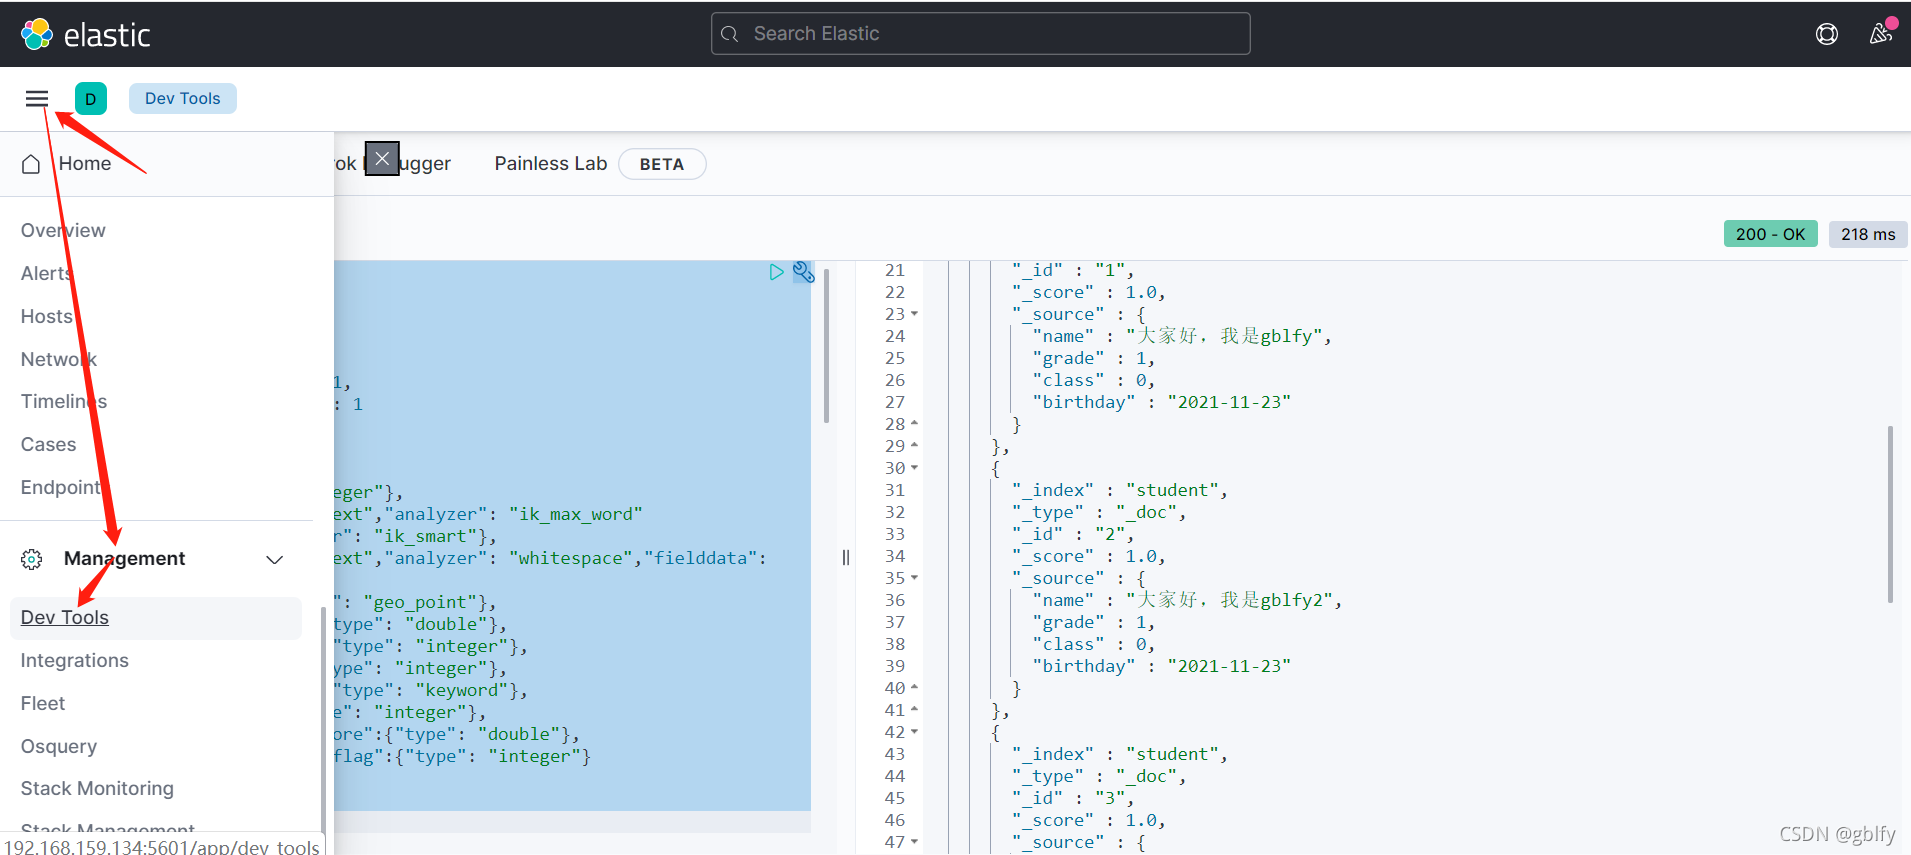Open the newsfeed notifications icon
This screenshot has height=855, width=1911.
point(1881,34)
